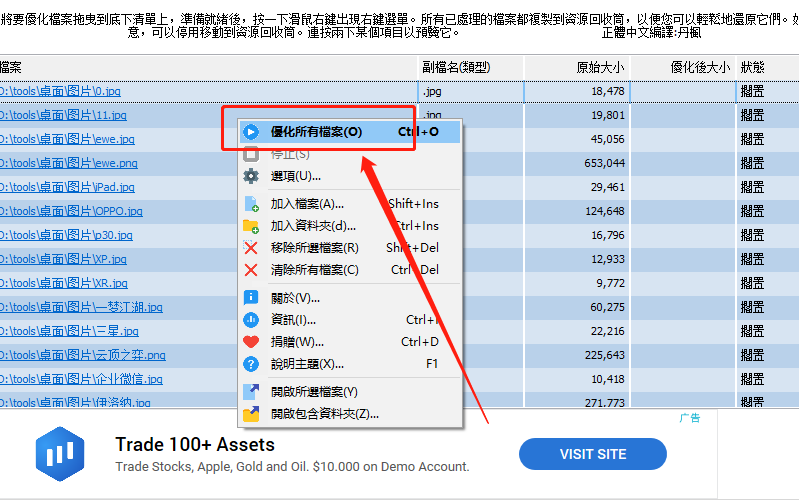Image resolution: width=799 pixels, height=500 pixels.
Task: Open 資訊(I)... menu entry
Action: click(x=350, y=320)
